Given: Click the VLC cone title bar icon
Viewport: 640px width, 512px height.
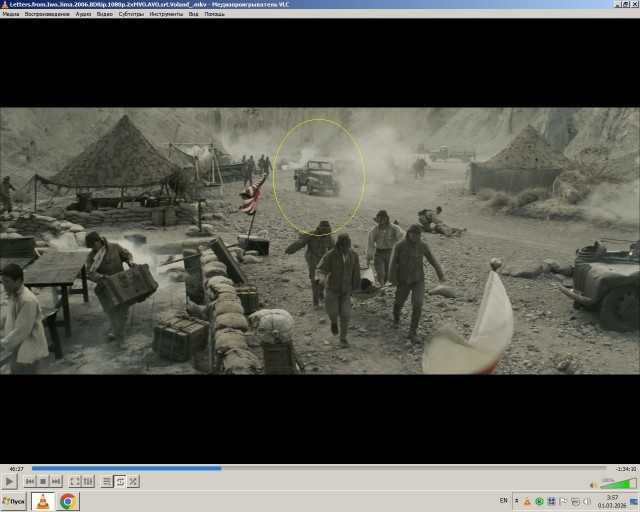Looking at the screenshot, I should pos(5,4).
